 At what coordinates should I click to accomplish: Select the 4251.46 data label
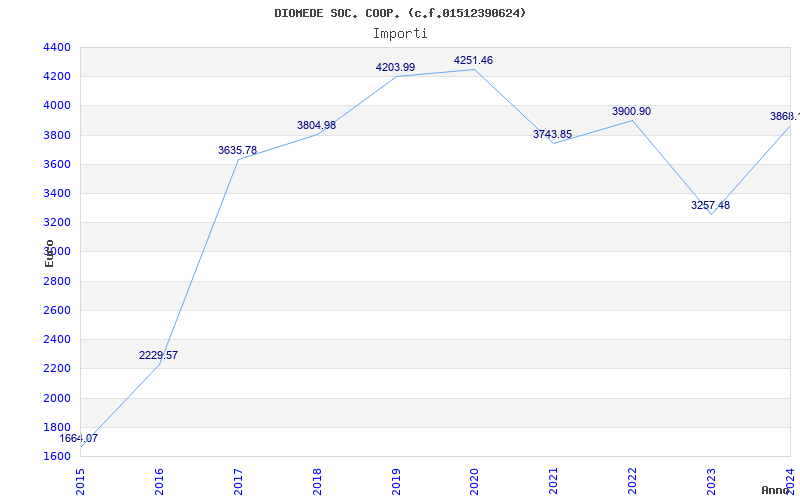(x=473, y=61)
